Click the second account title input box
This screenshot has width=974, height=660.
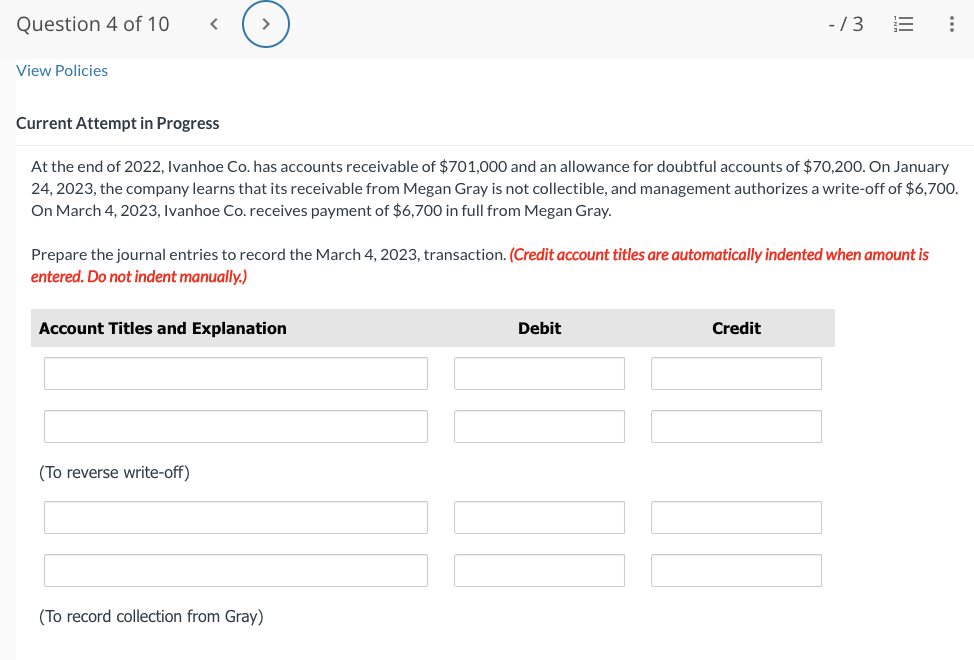[235, 426]
